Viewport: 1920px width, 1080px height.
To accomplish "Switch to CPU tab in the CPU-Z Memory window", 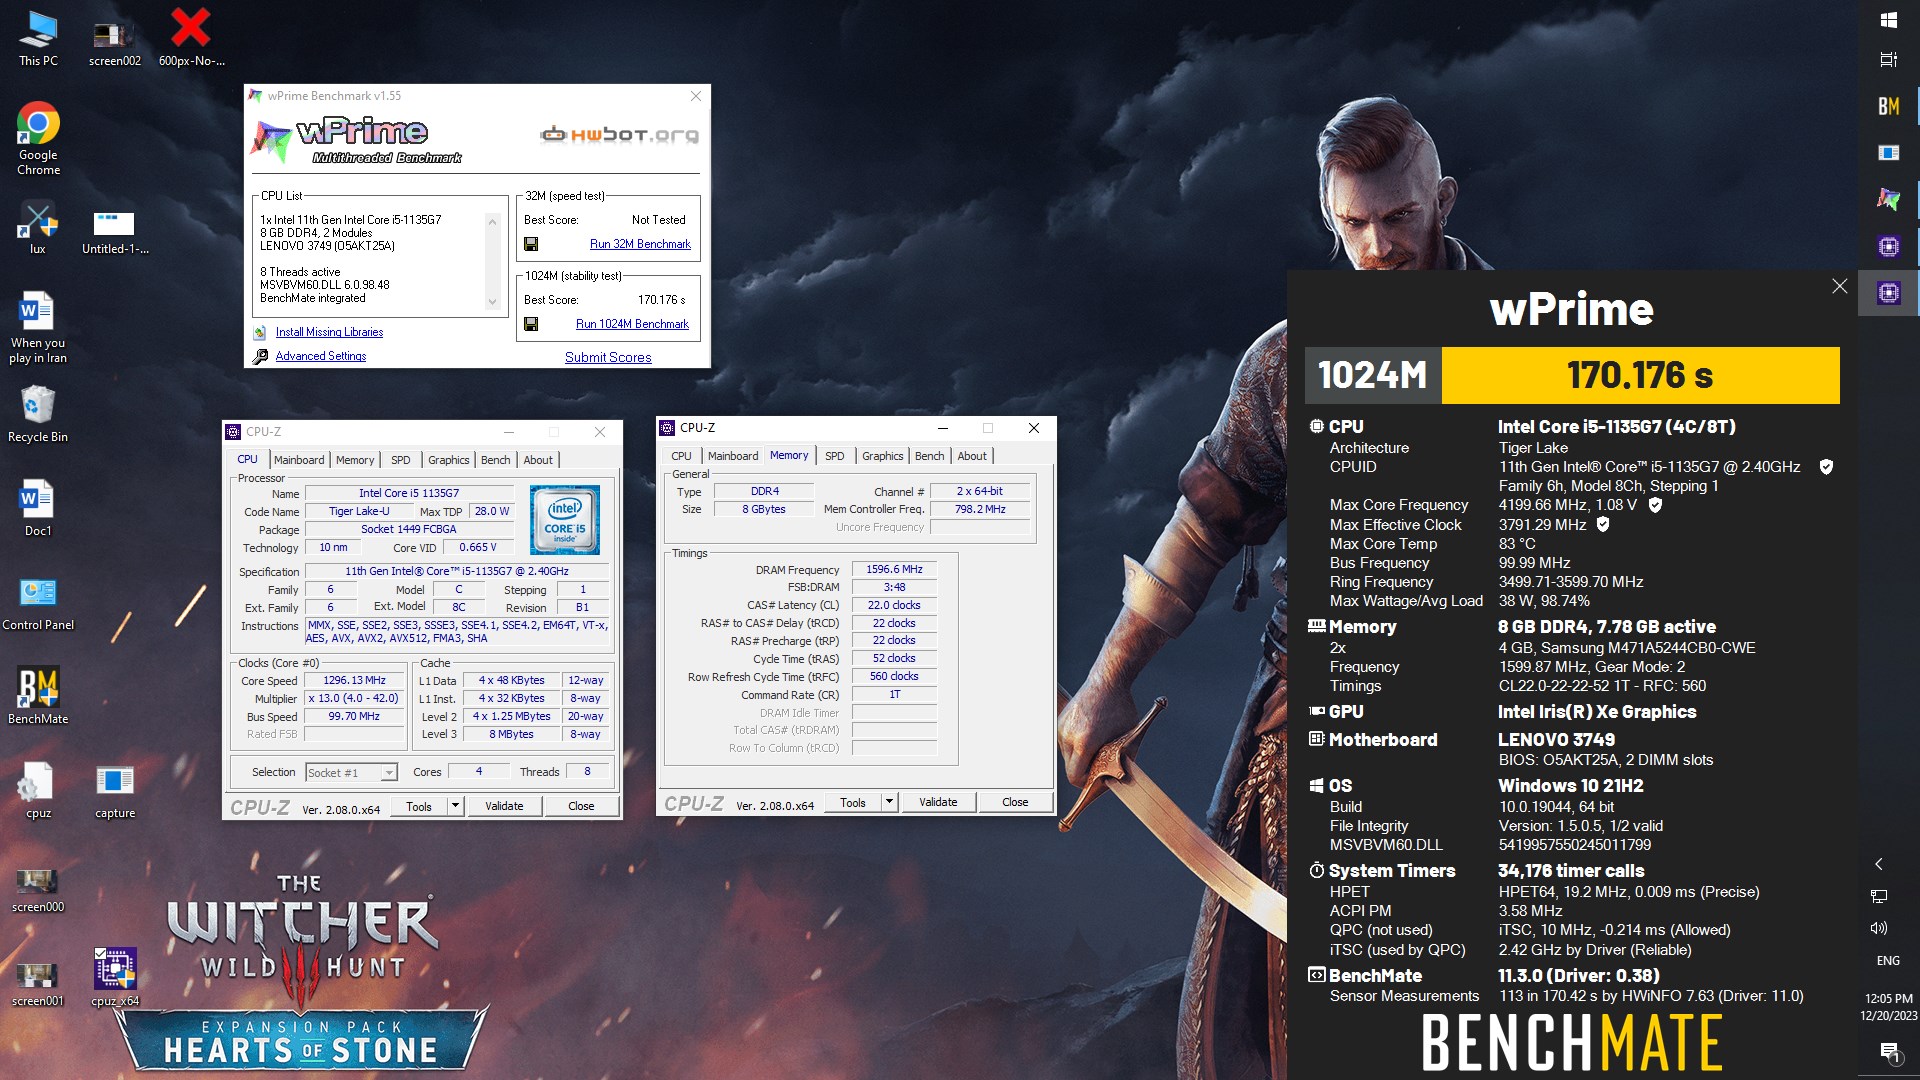I will pos(681,456).
